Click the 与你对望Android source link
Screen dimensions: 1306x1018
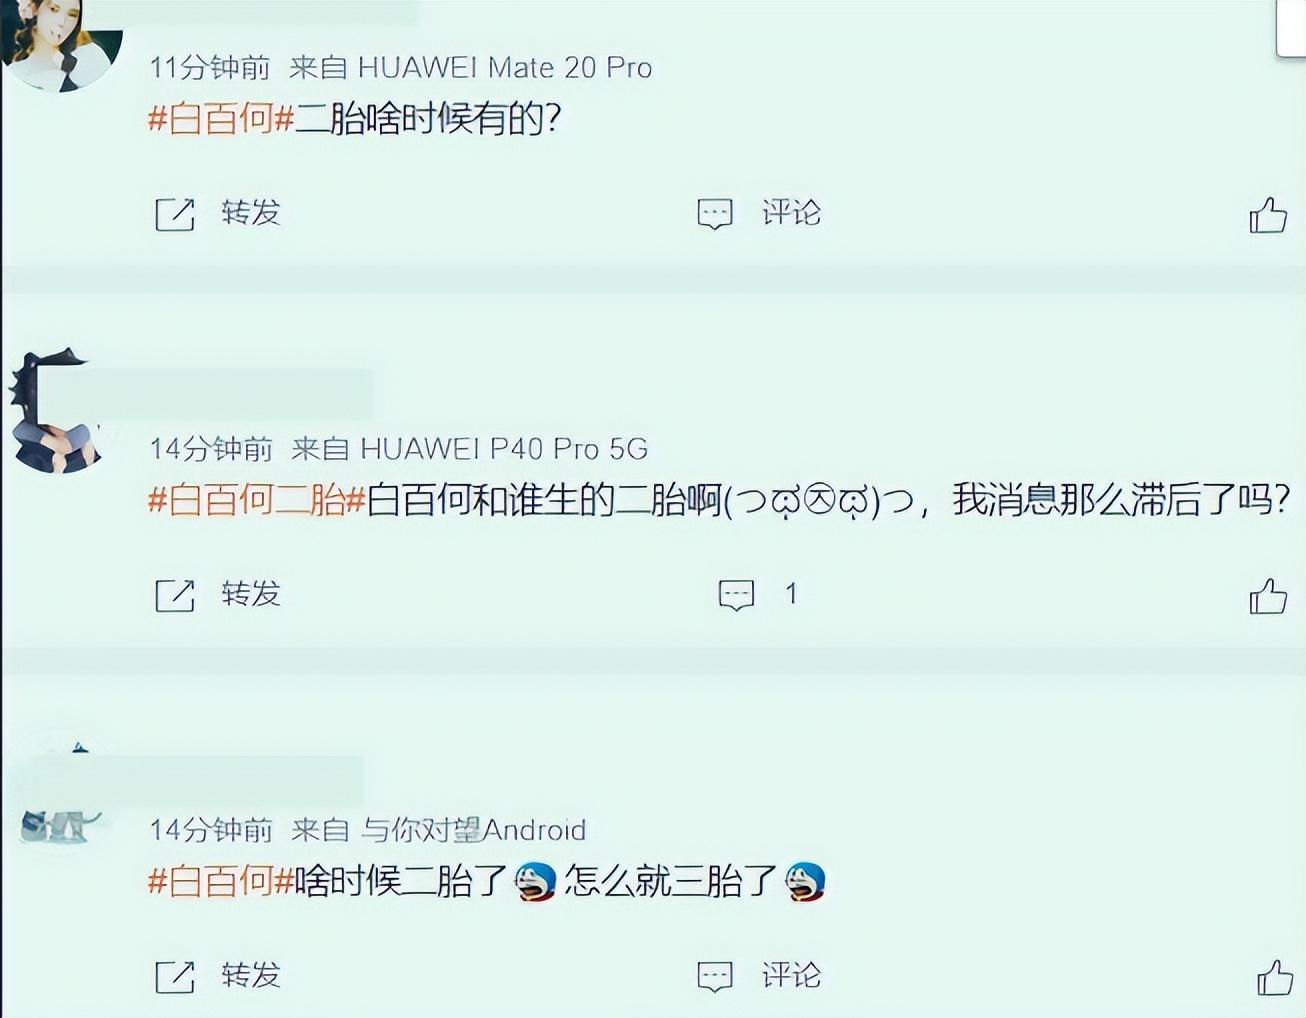(473, 830)
